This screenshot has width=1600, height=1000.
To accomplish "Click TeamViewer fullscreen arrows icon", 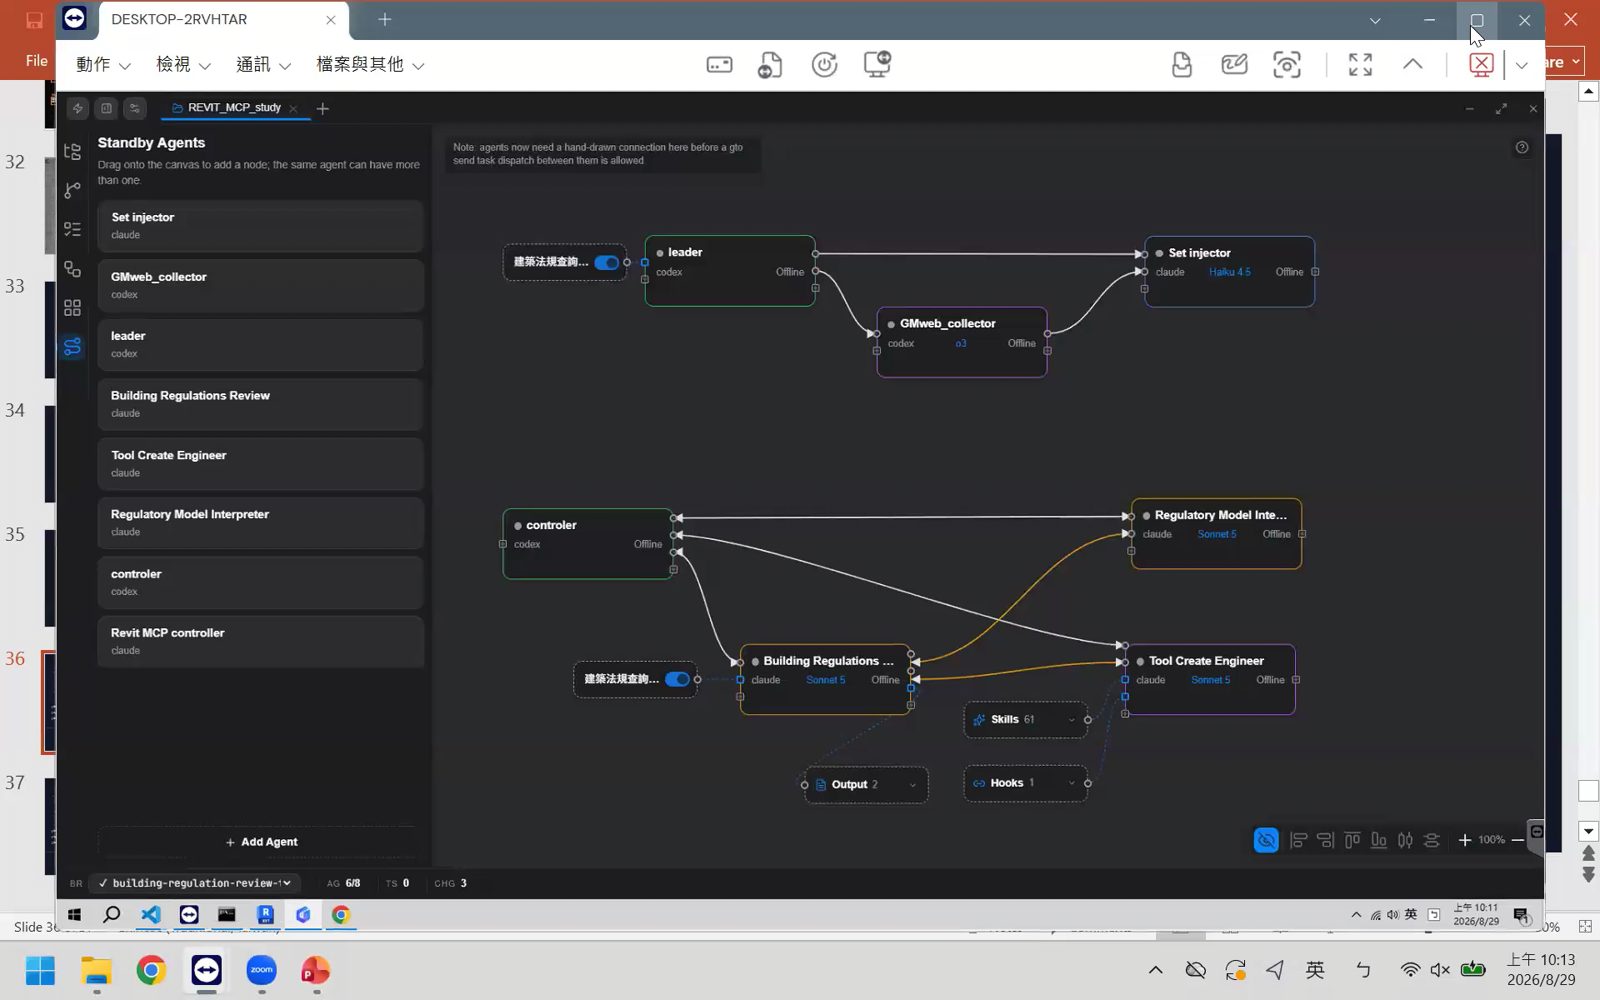I will click(1360, 65).
